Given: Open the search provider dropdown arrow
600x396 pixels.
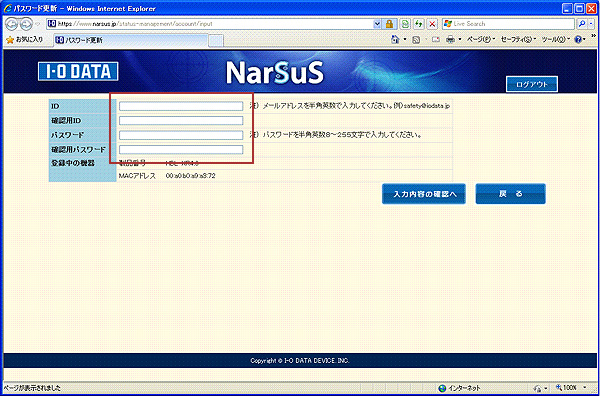Looking at the screenshot, I should click(x=591, y=24).
